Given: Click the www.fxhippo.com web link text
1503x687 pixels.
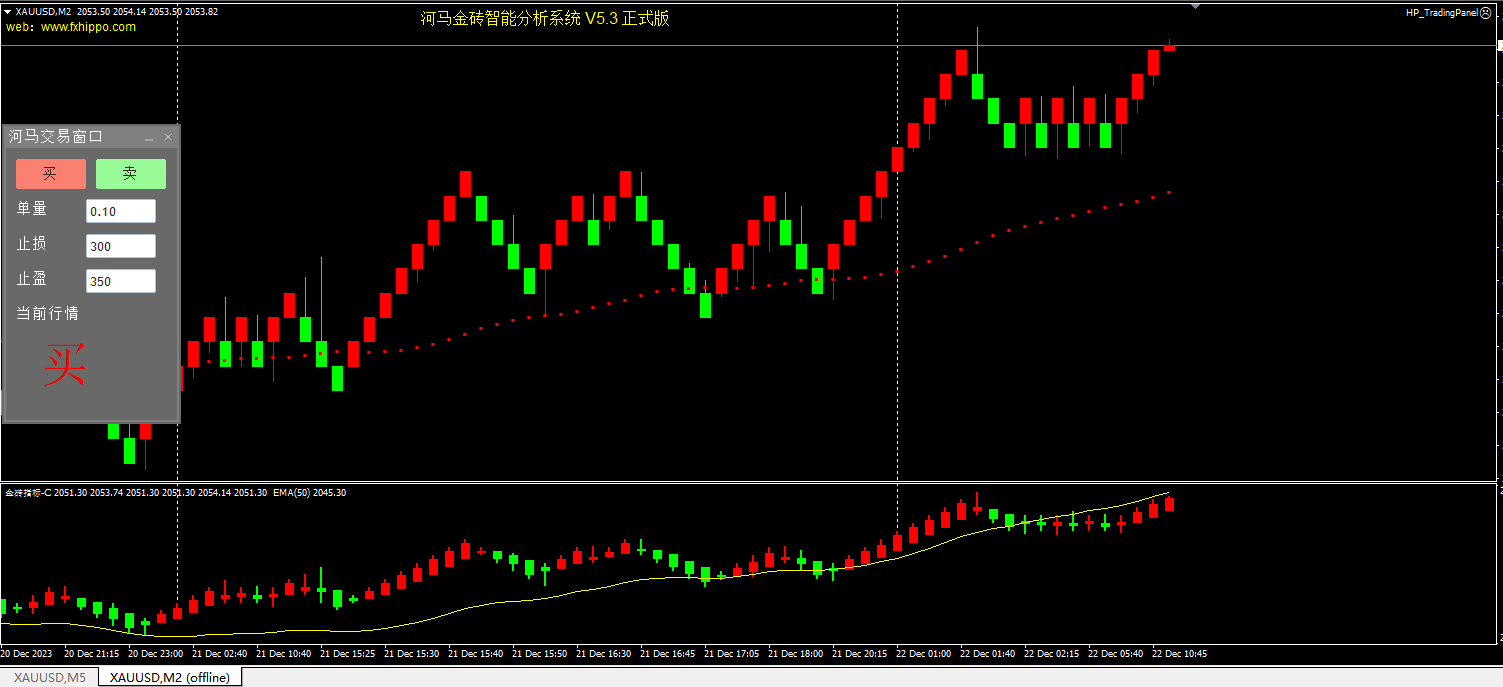Looking at the screenshot, I should pos(88,27).
